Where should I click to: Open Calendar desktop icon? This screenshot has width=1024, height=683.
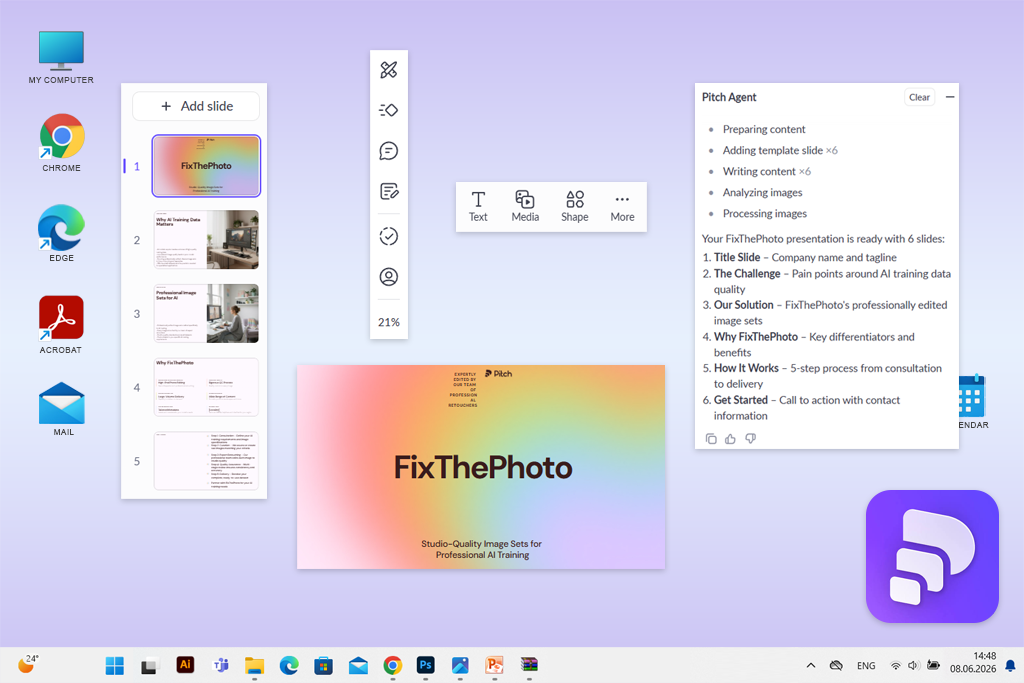(x=973, y=402)
